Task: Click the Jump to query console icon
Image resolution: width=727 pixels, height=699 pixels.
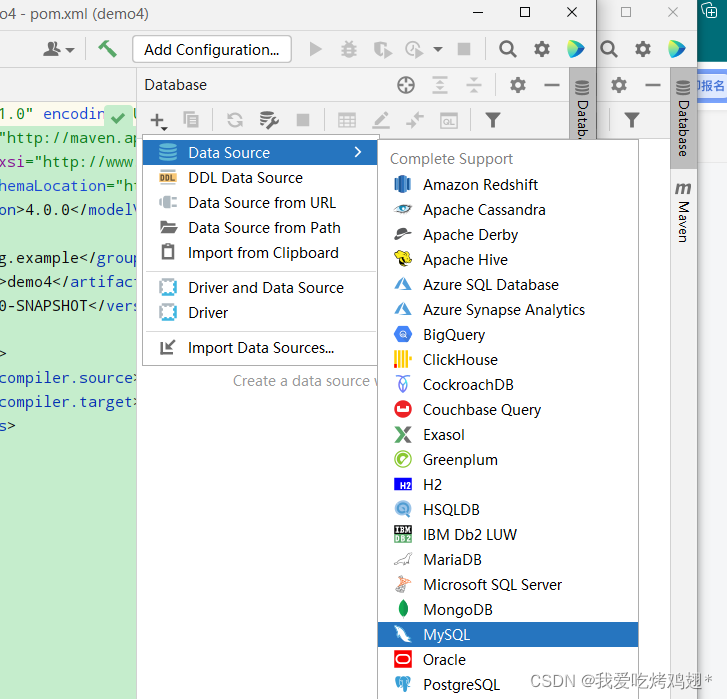Action: (x=415, y=120)
